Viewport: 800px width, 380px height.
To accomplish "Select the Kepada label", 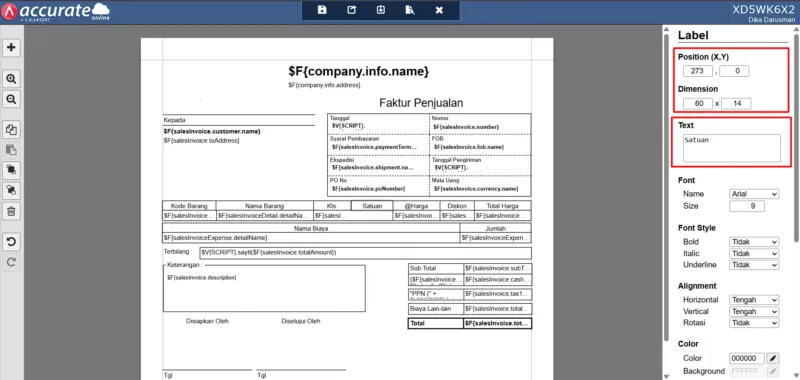I will click(x=175, y=120).
